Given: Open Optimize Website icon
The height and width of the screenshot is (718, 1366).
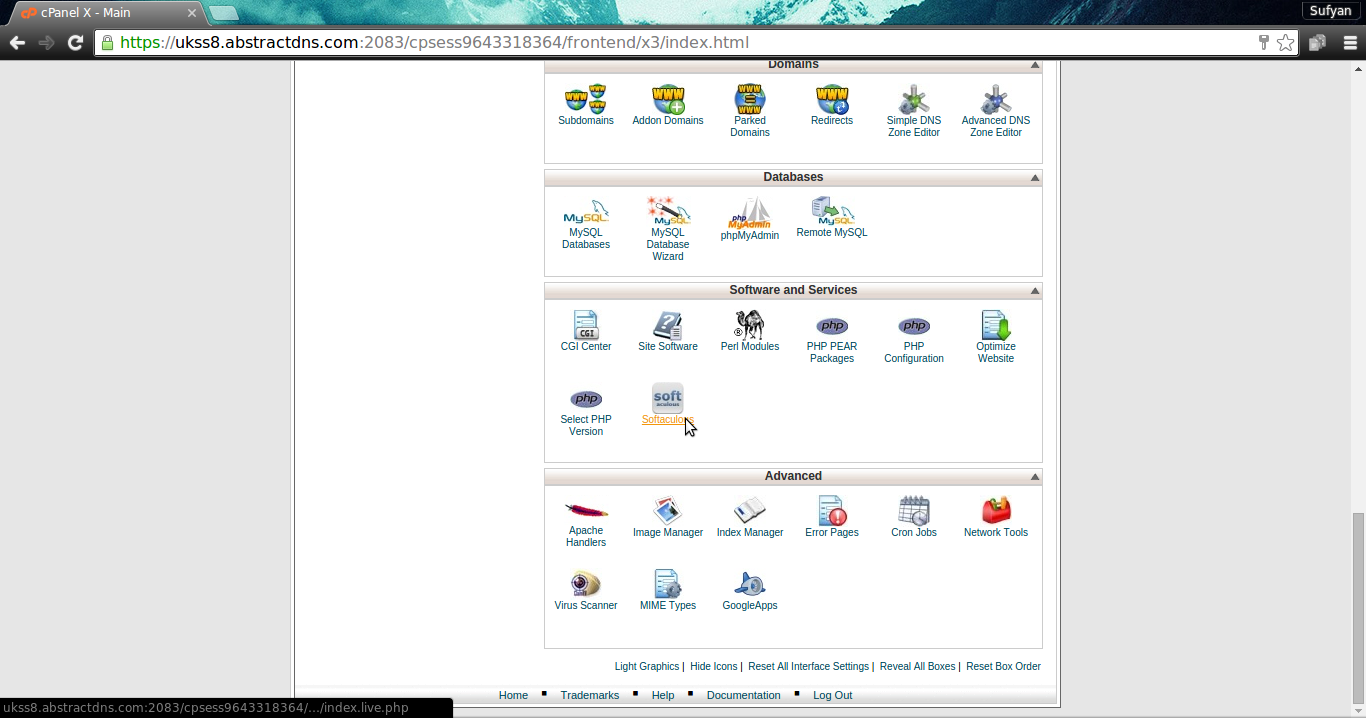Looking at the screenshot, I should coord(996,325).
